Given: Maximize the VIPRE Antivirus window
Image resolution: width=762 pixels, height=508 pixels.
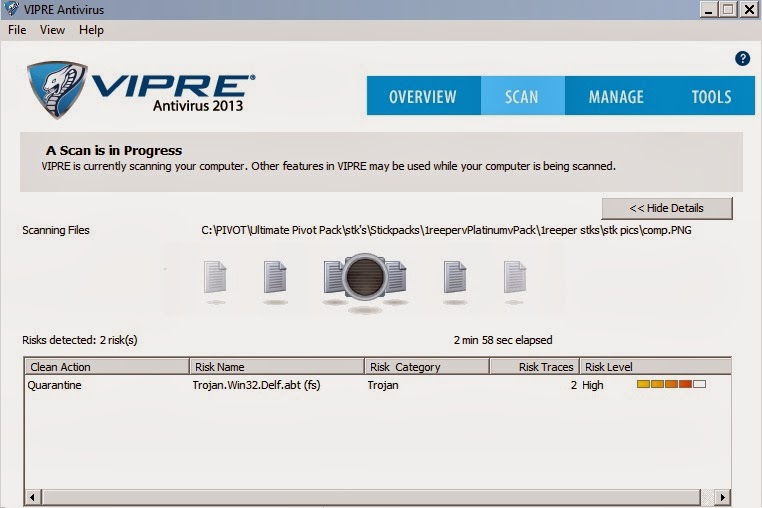Looking at the screenshot, I should (728, 9).
